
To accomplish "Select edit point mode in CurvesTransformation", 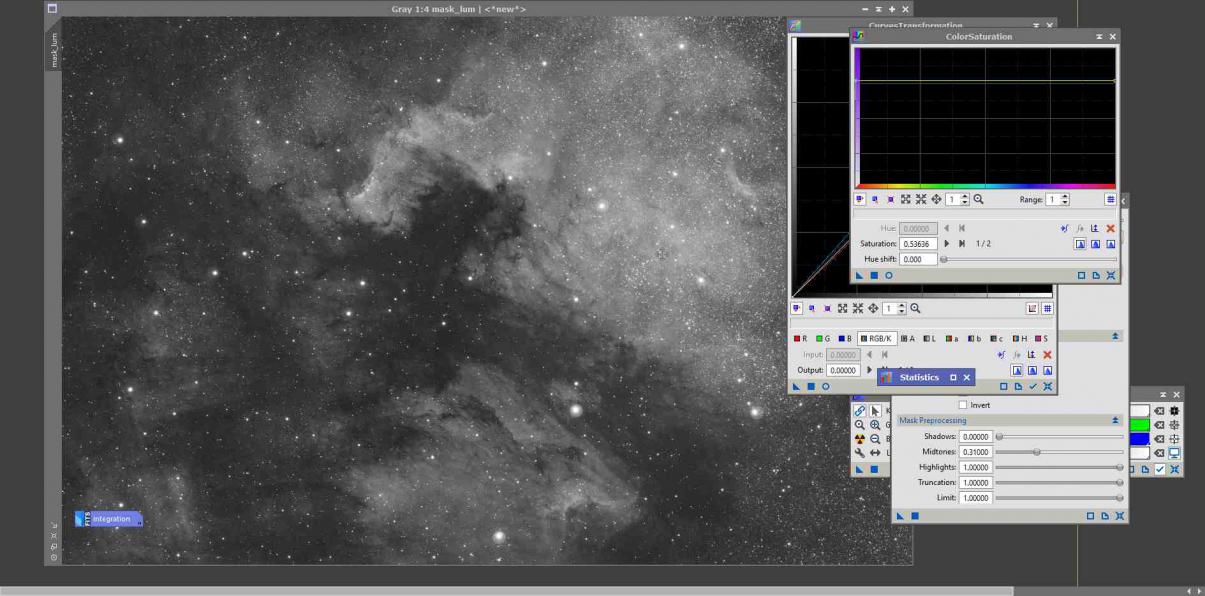I will [x=796, y=308].
